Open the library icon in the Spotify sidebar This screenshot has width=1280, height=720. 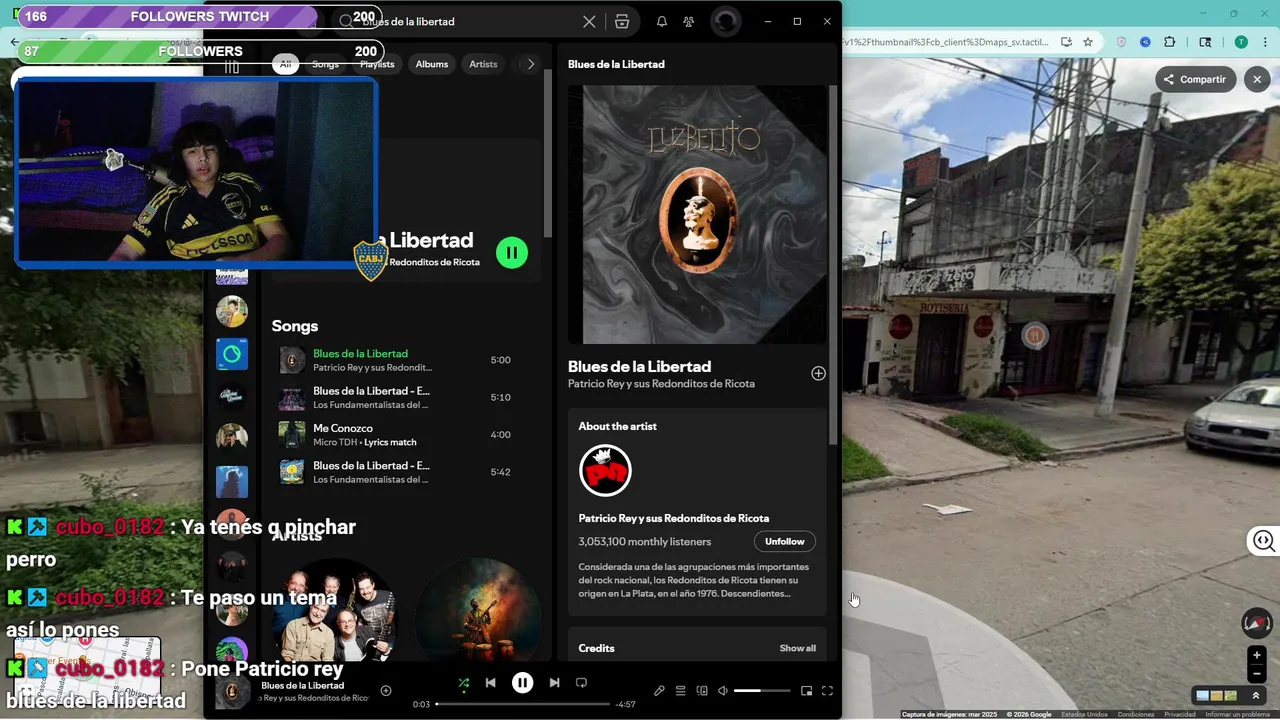pos(232,67)
